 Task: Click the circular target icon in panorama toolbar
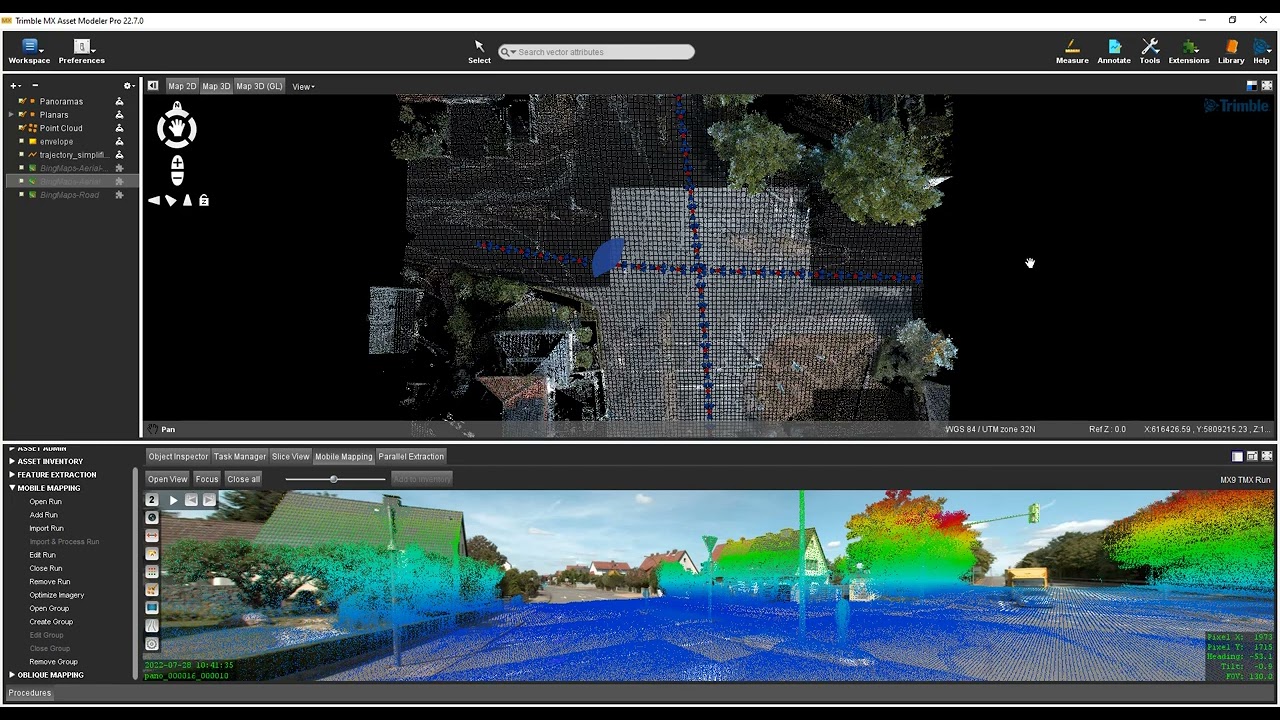click(152, 644)
